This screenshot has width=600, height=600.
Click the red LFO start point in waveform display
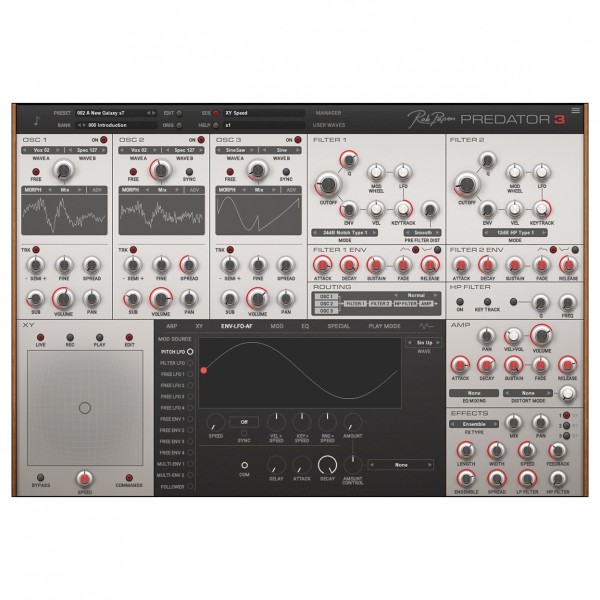[204, 370]
